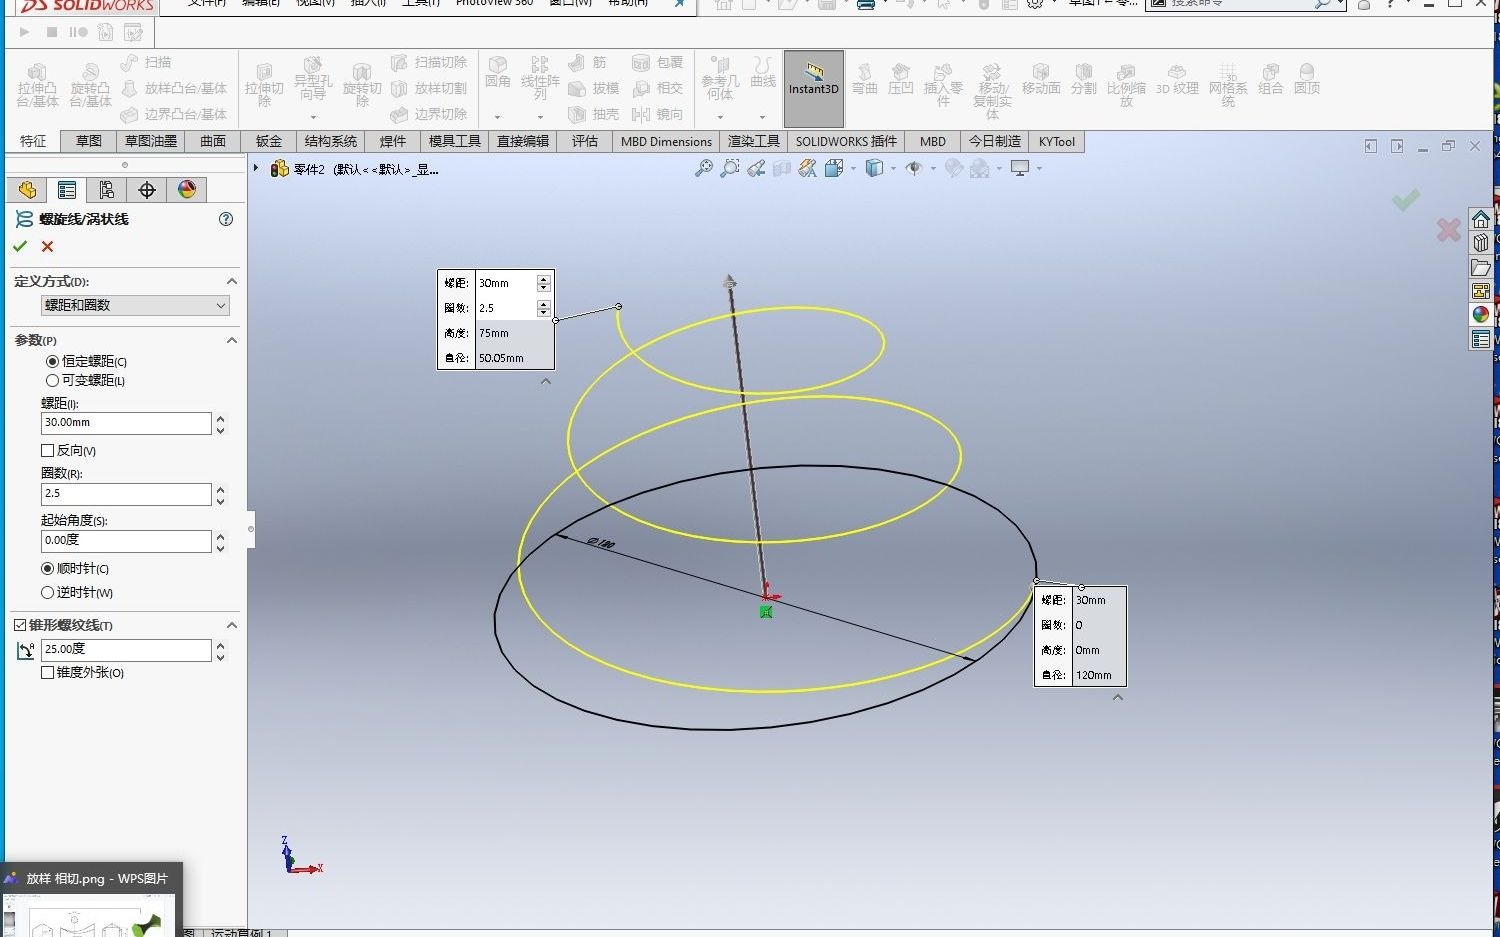Select the 圆角 Fillet tool
The image size is (1500, 937).
click(497, 82)
